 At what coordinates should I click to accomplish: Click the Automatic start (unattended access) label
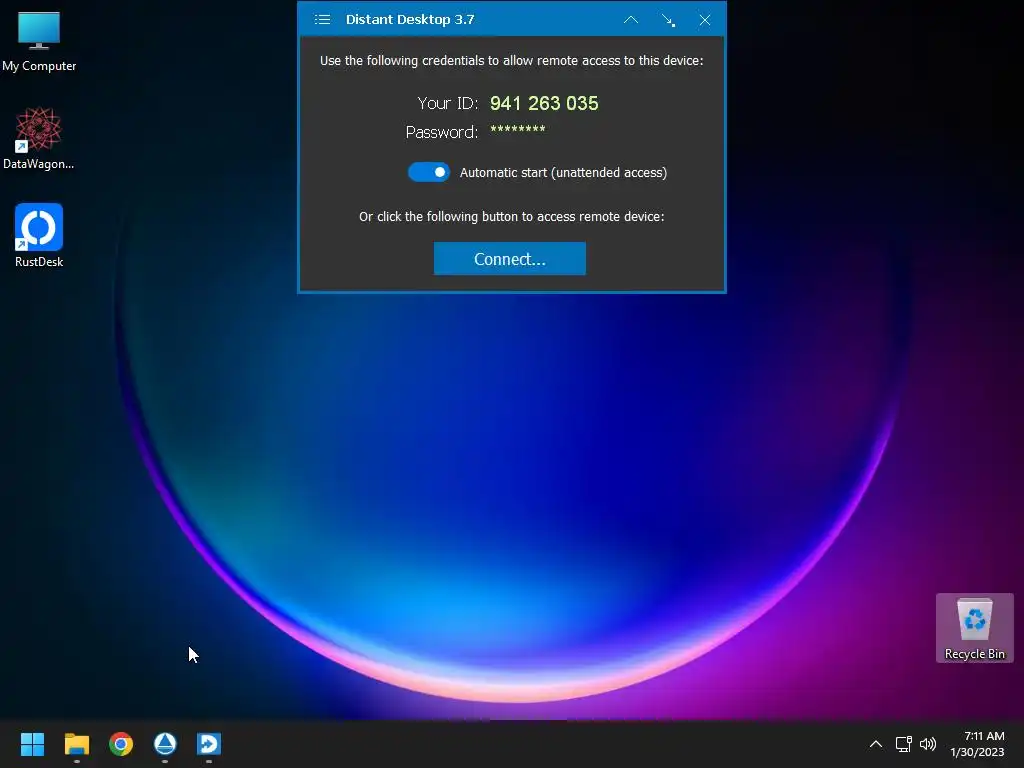pyautogui.click(x=564, y=172)
